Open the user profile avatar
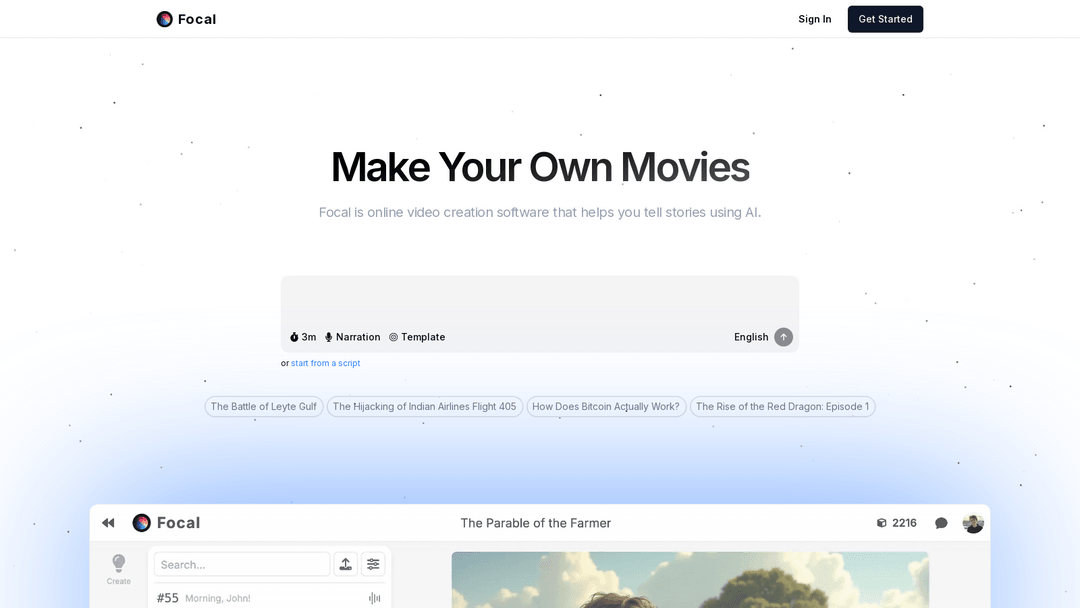 pyautogui.click(x=973, y=523)
